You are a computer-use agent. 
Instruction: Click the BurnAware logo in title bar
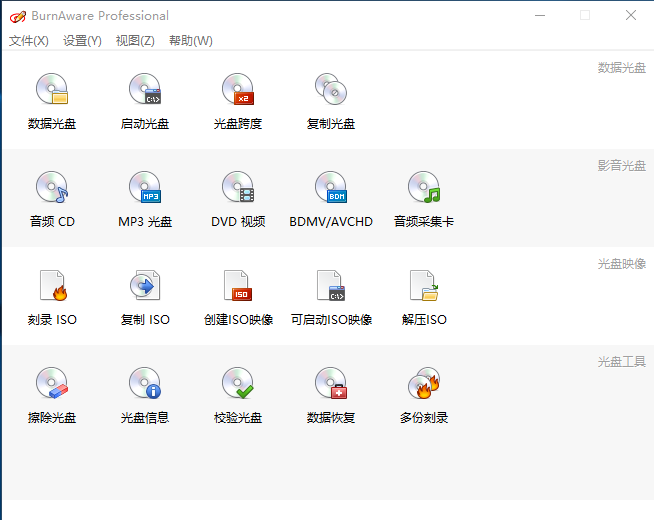pyautogui.click(x=18, y=16)
